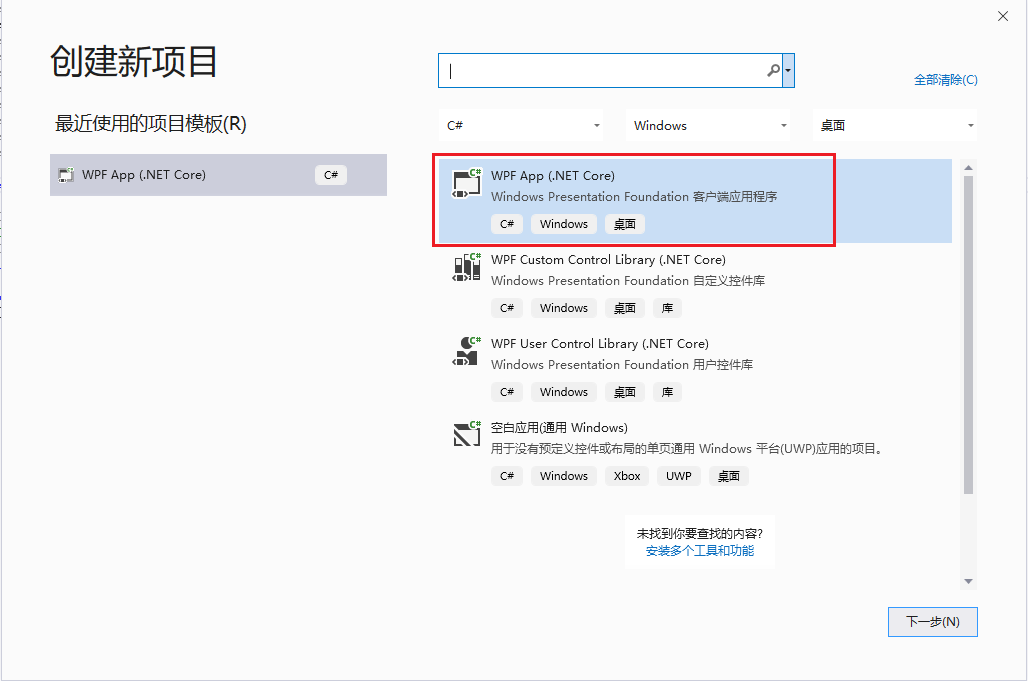Select the recent WPF App (.NET Core) entry
This screenshot has height=681, width=1028.
[x=218, y=175]
